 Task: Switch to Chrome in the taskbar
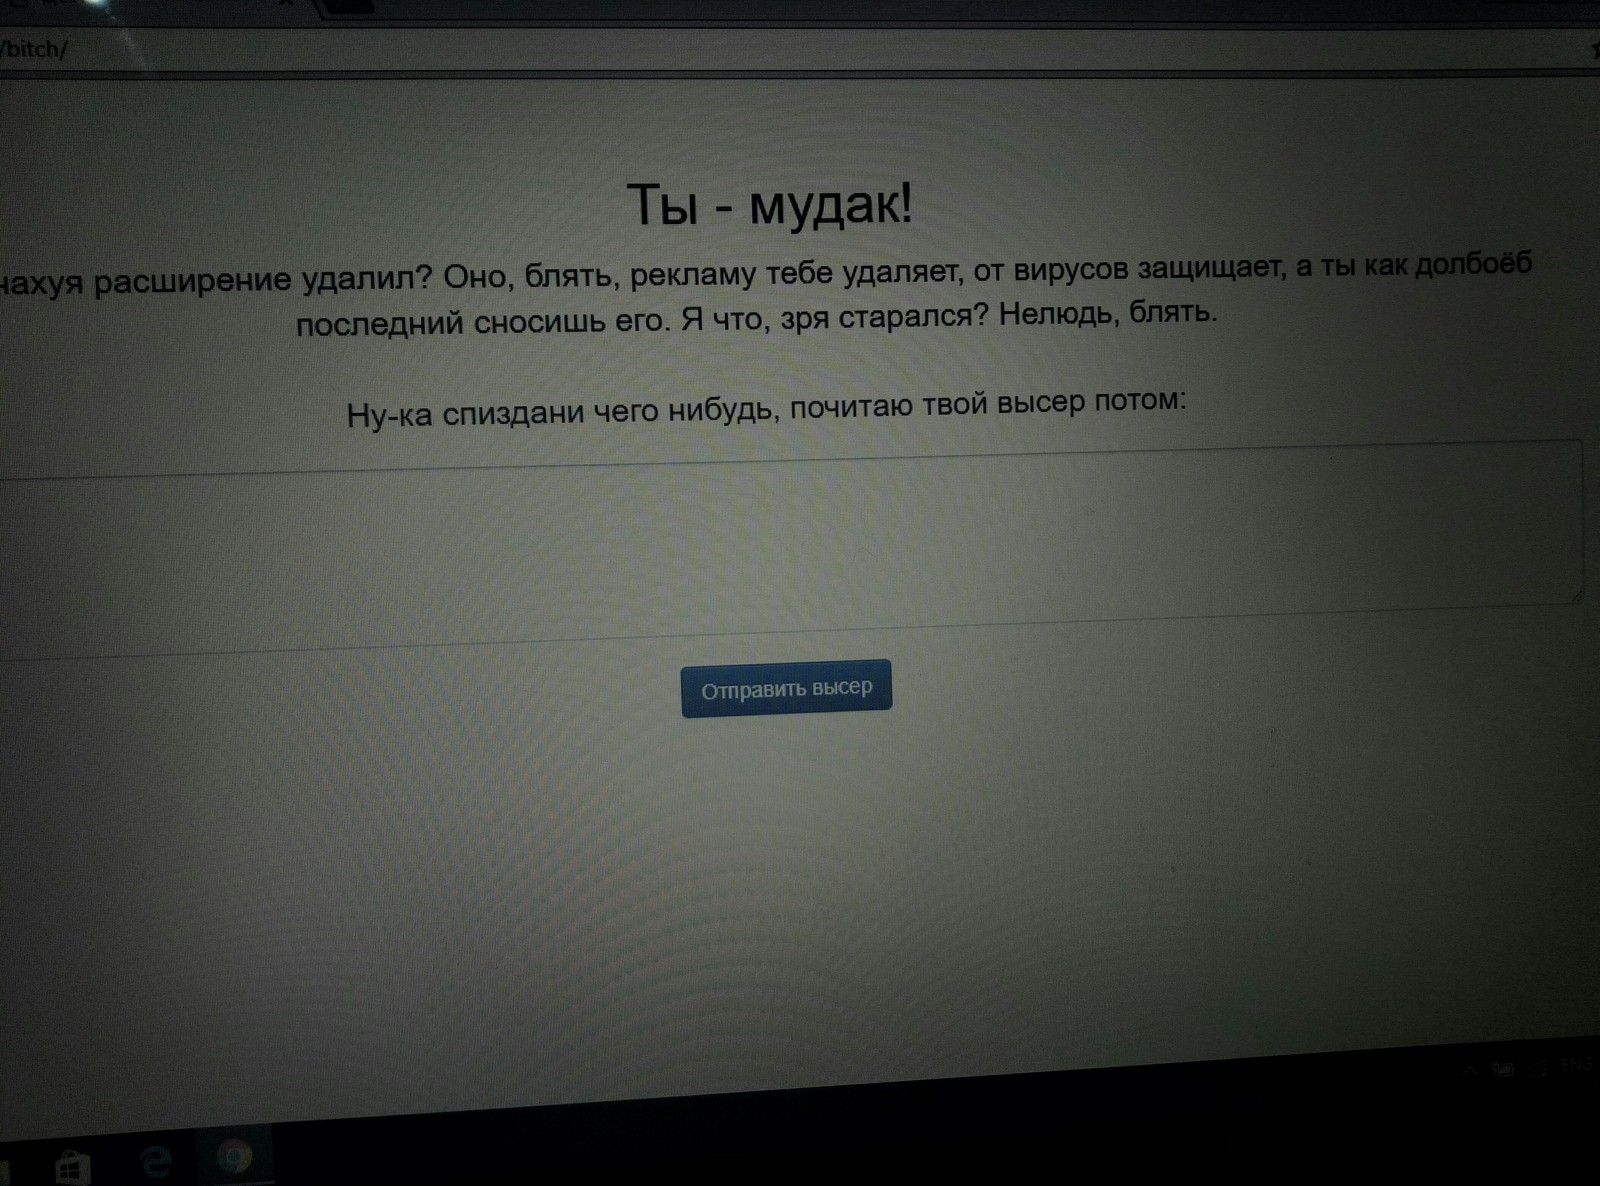235,1157
